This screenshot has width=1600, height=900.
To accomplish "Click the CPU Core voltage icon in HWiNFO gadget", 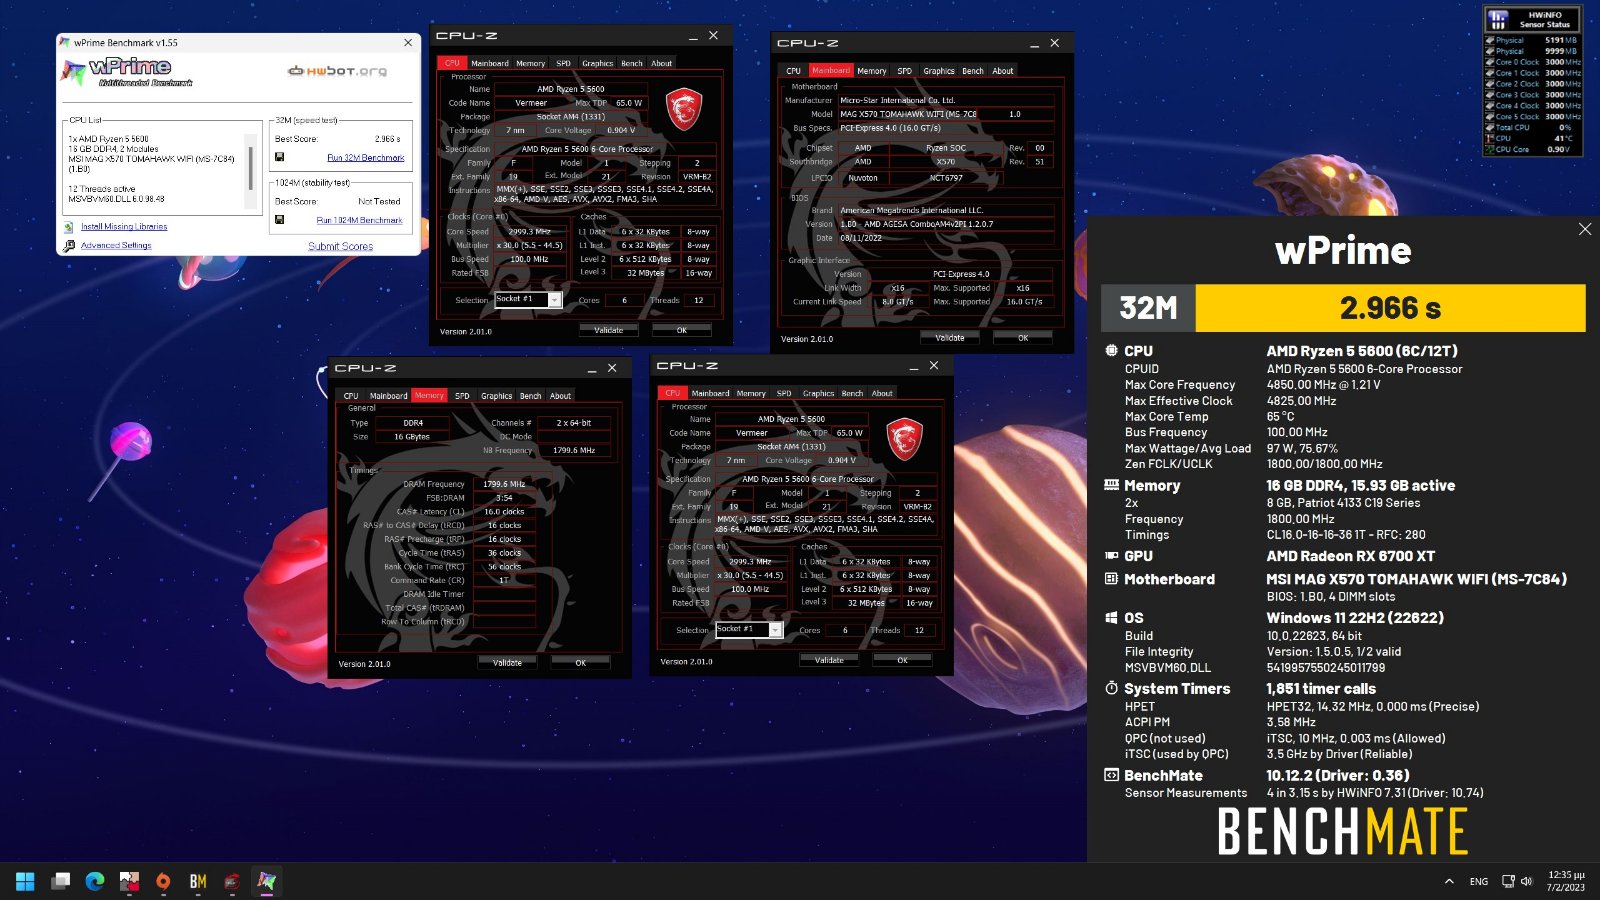I will pos(1490,149).
